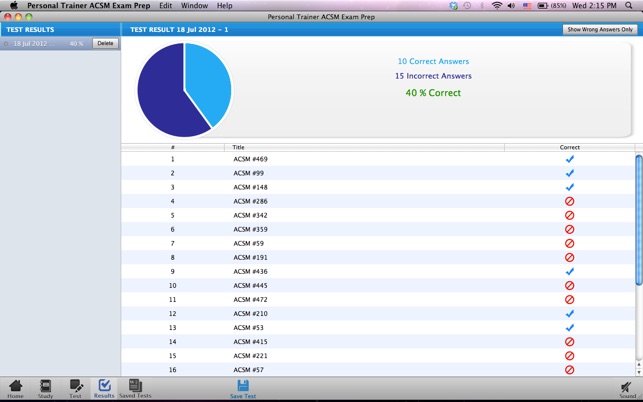Click the Save Test disk icon
This screenshot has height=402, width=643.
(x=243, y=387)
